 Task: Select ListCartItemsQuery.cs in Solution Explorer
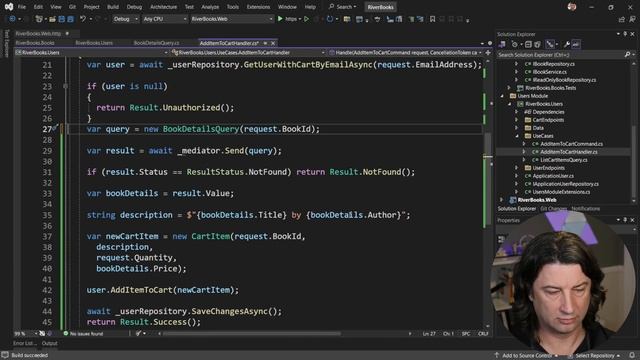564,160
